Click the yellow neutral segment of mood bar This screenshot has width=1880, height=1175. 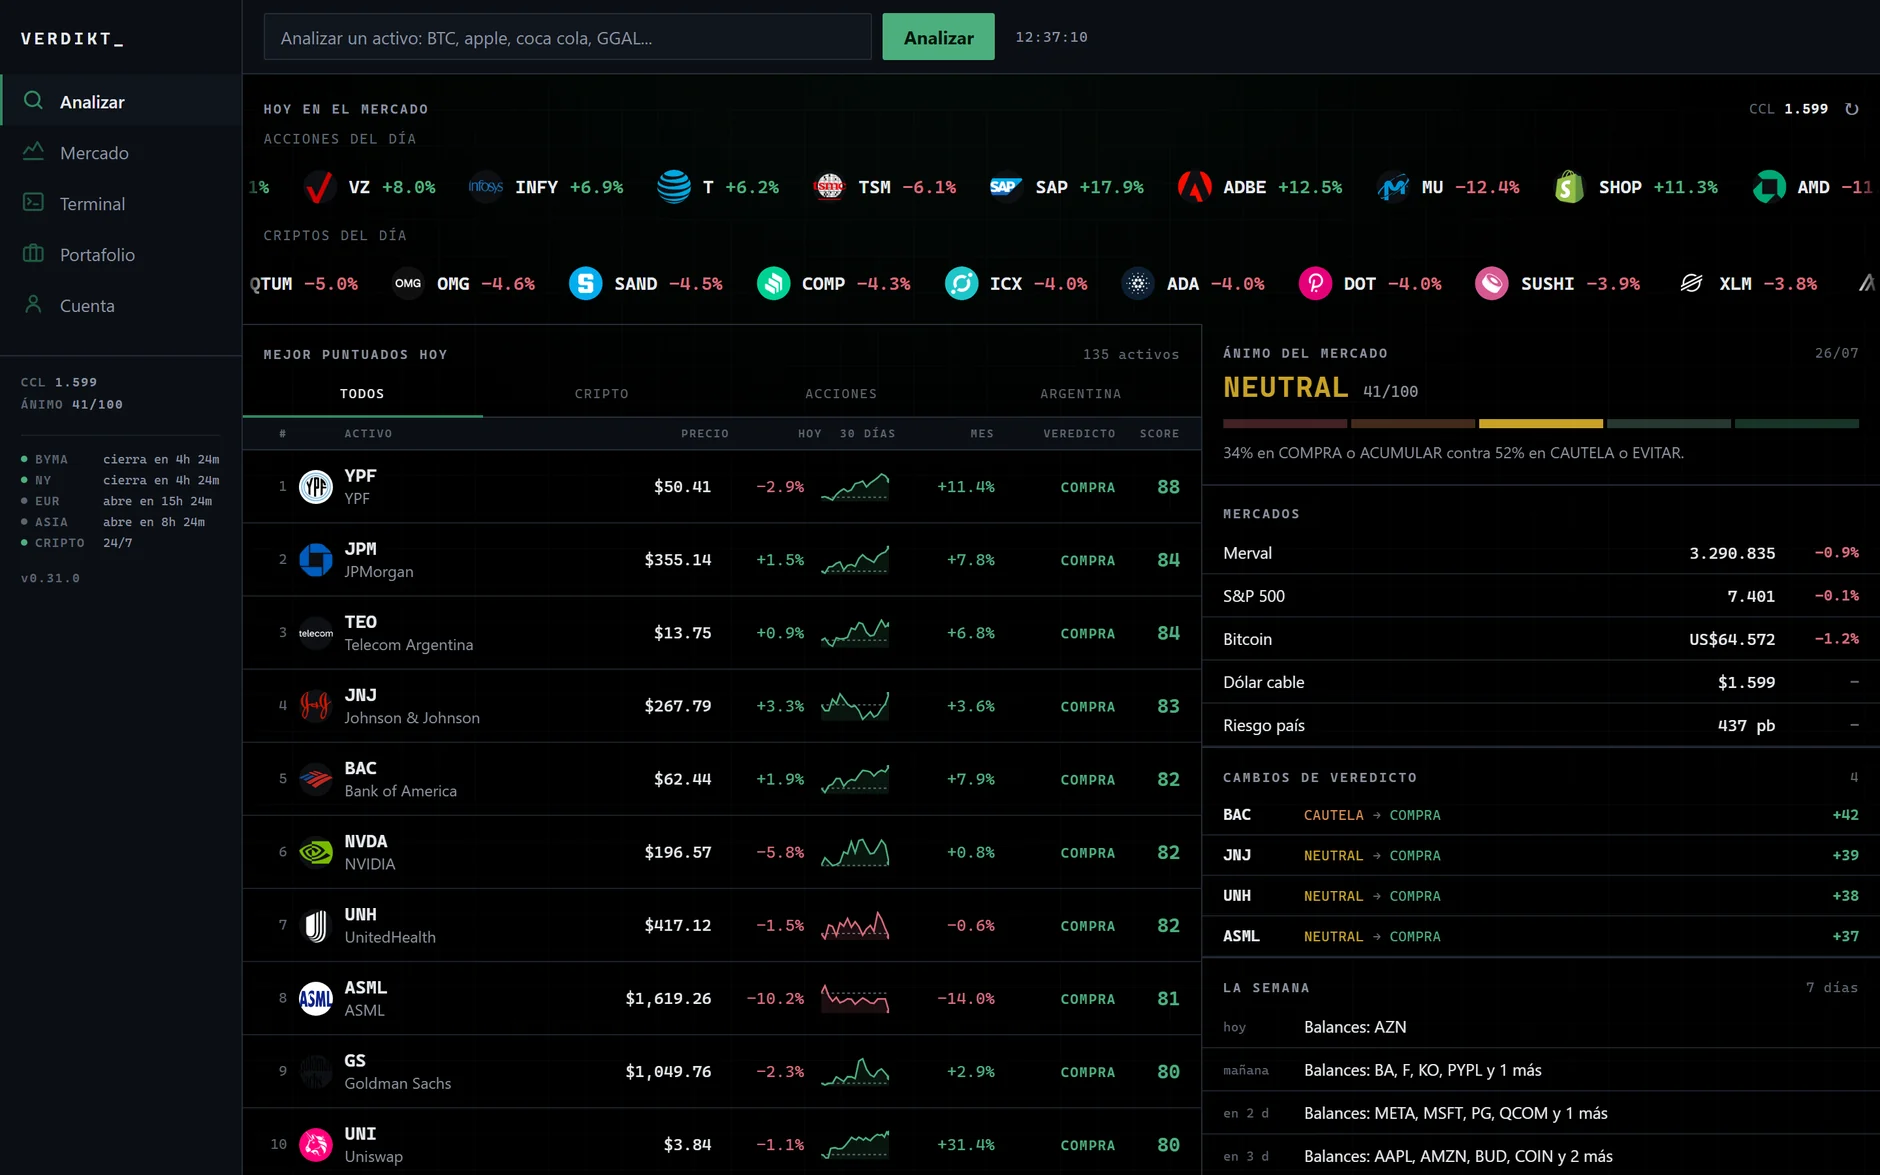pos(1540,424)
